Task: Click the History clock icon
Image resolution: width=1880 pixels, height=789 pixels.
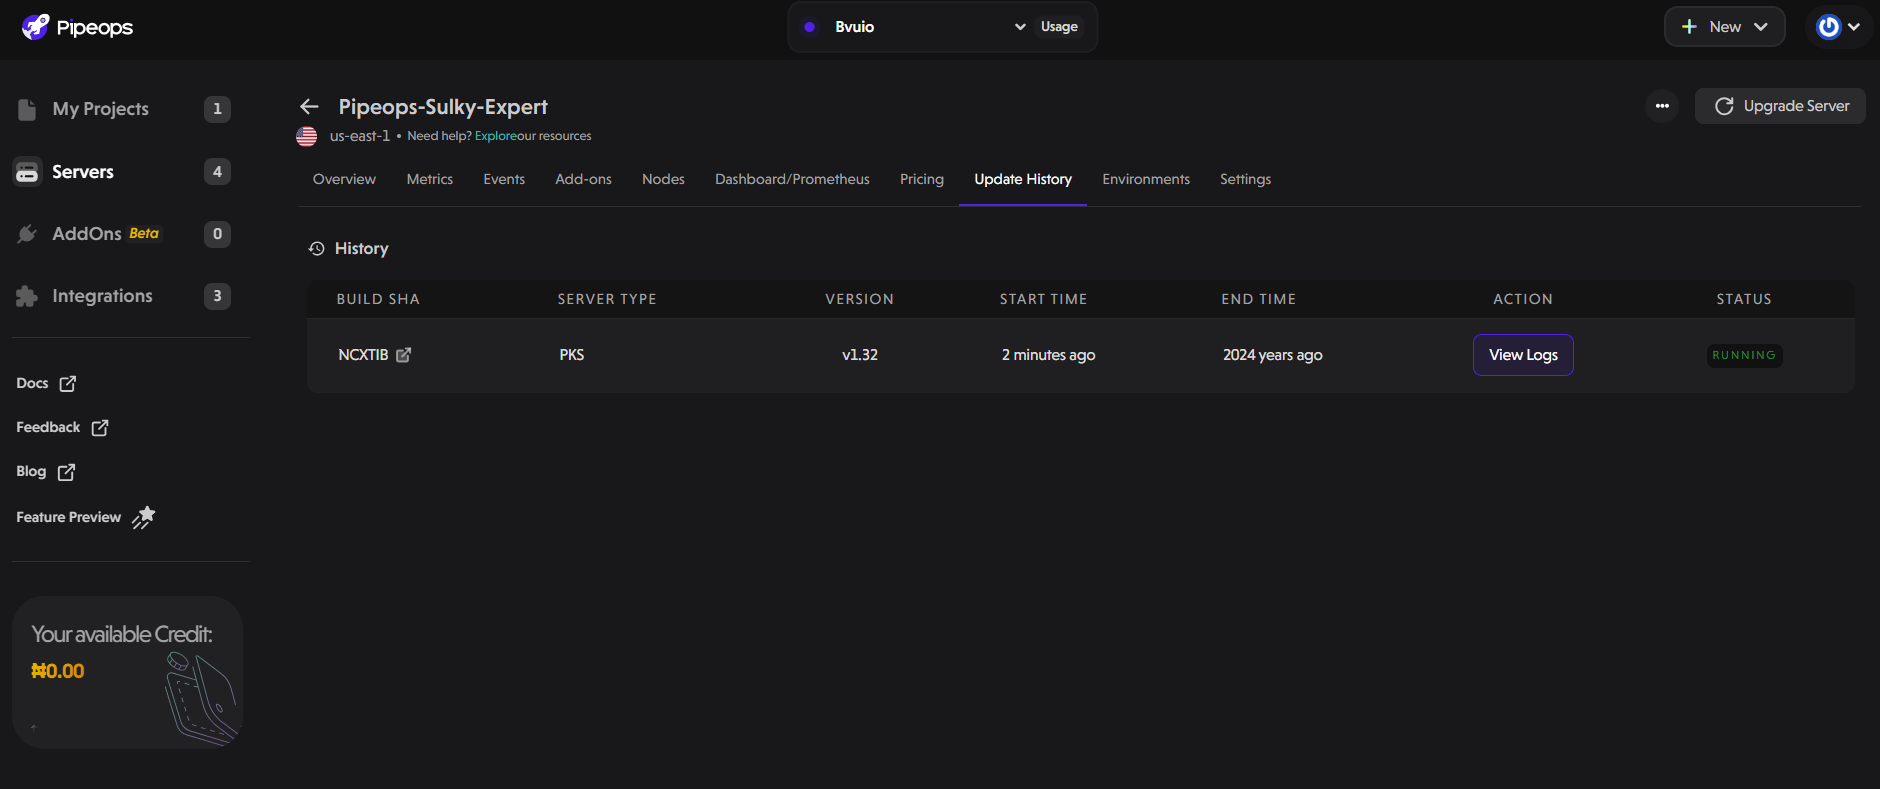Action: click(317, 248)
